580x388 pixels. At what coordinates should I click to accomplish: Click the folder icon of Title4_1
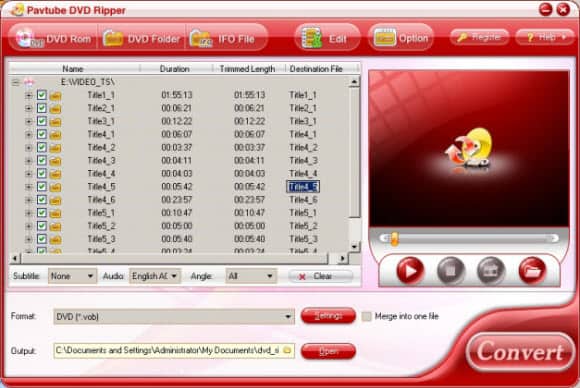tap(55, 135)
